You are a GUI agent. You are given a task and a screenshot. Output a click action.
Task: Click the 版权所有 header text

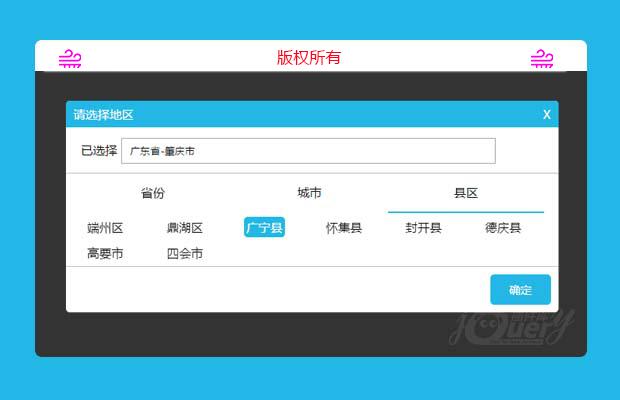309,58
